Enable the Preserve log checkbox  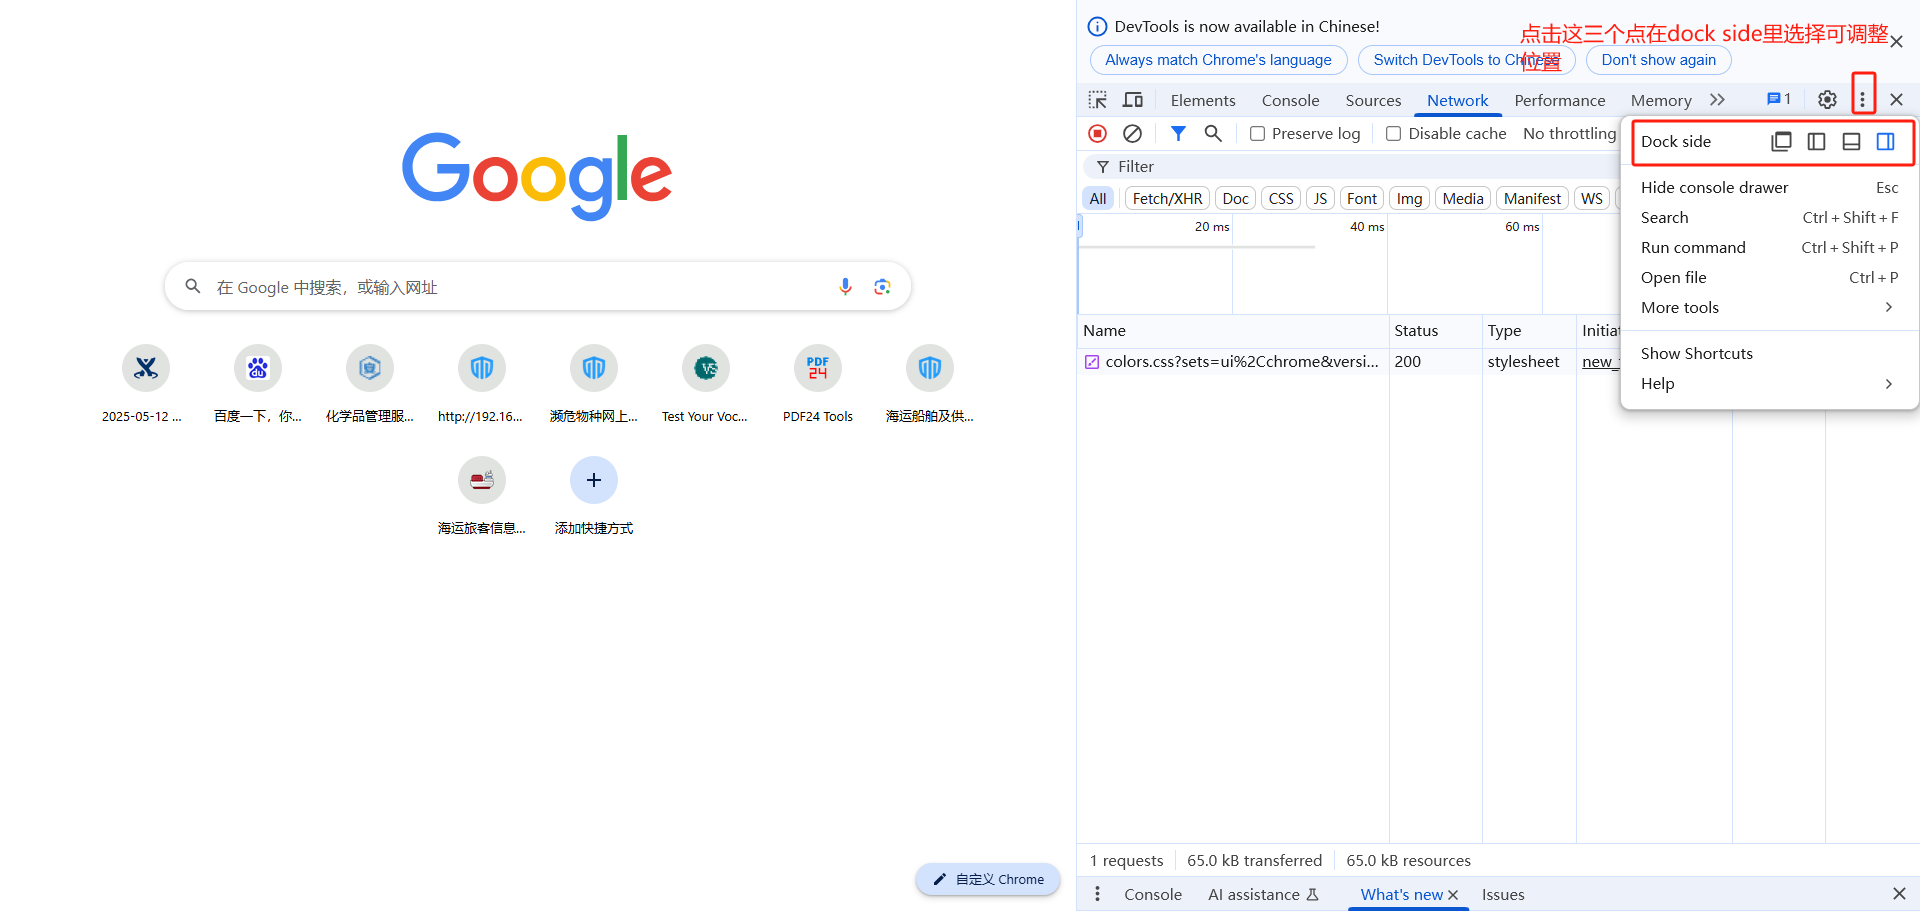pos(1258,134)
